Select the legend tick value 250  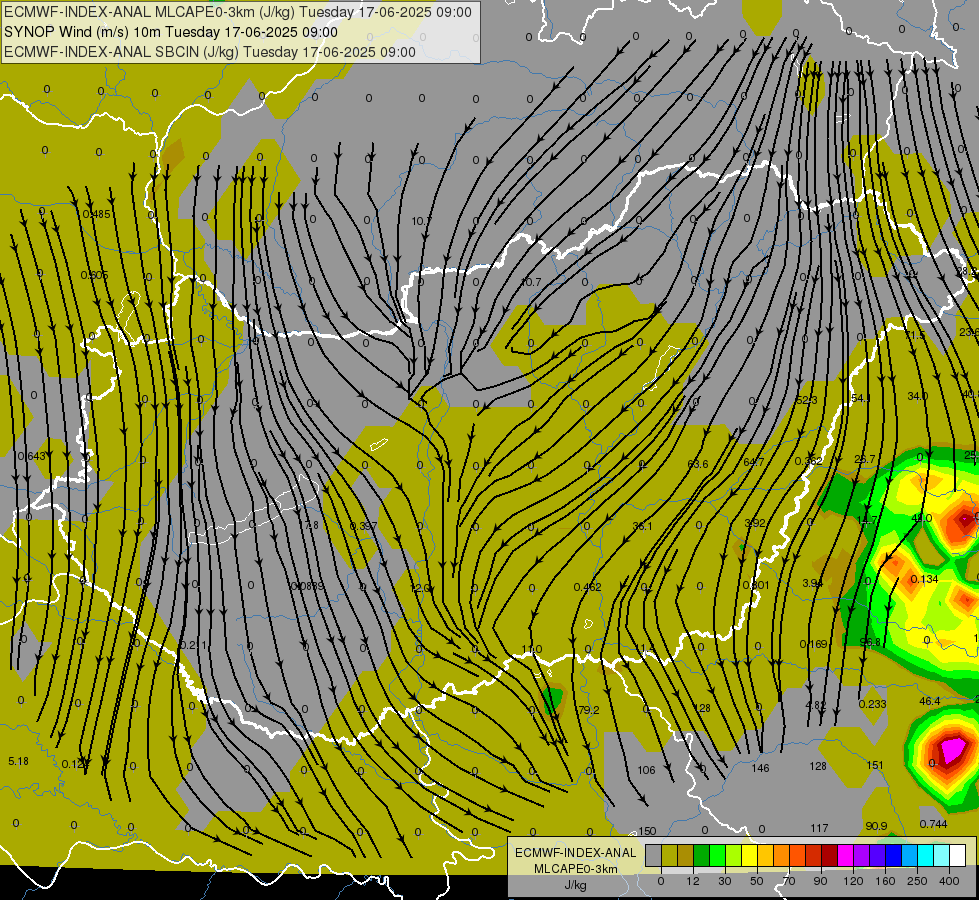click(917, 881)
